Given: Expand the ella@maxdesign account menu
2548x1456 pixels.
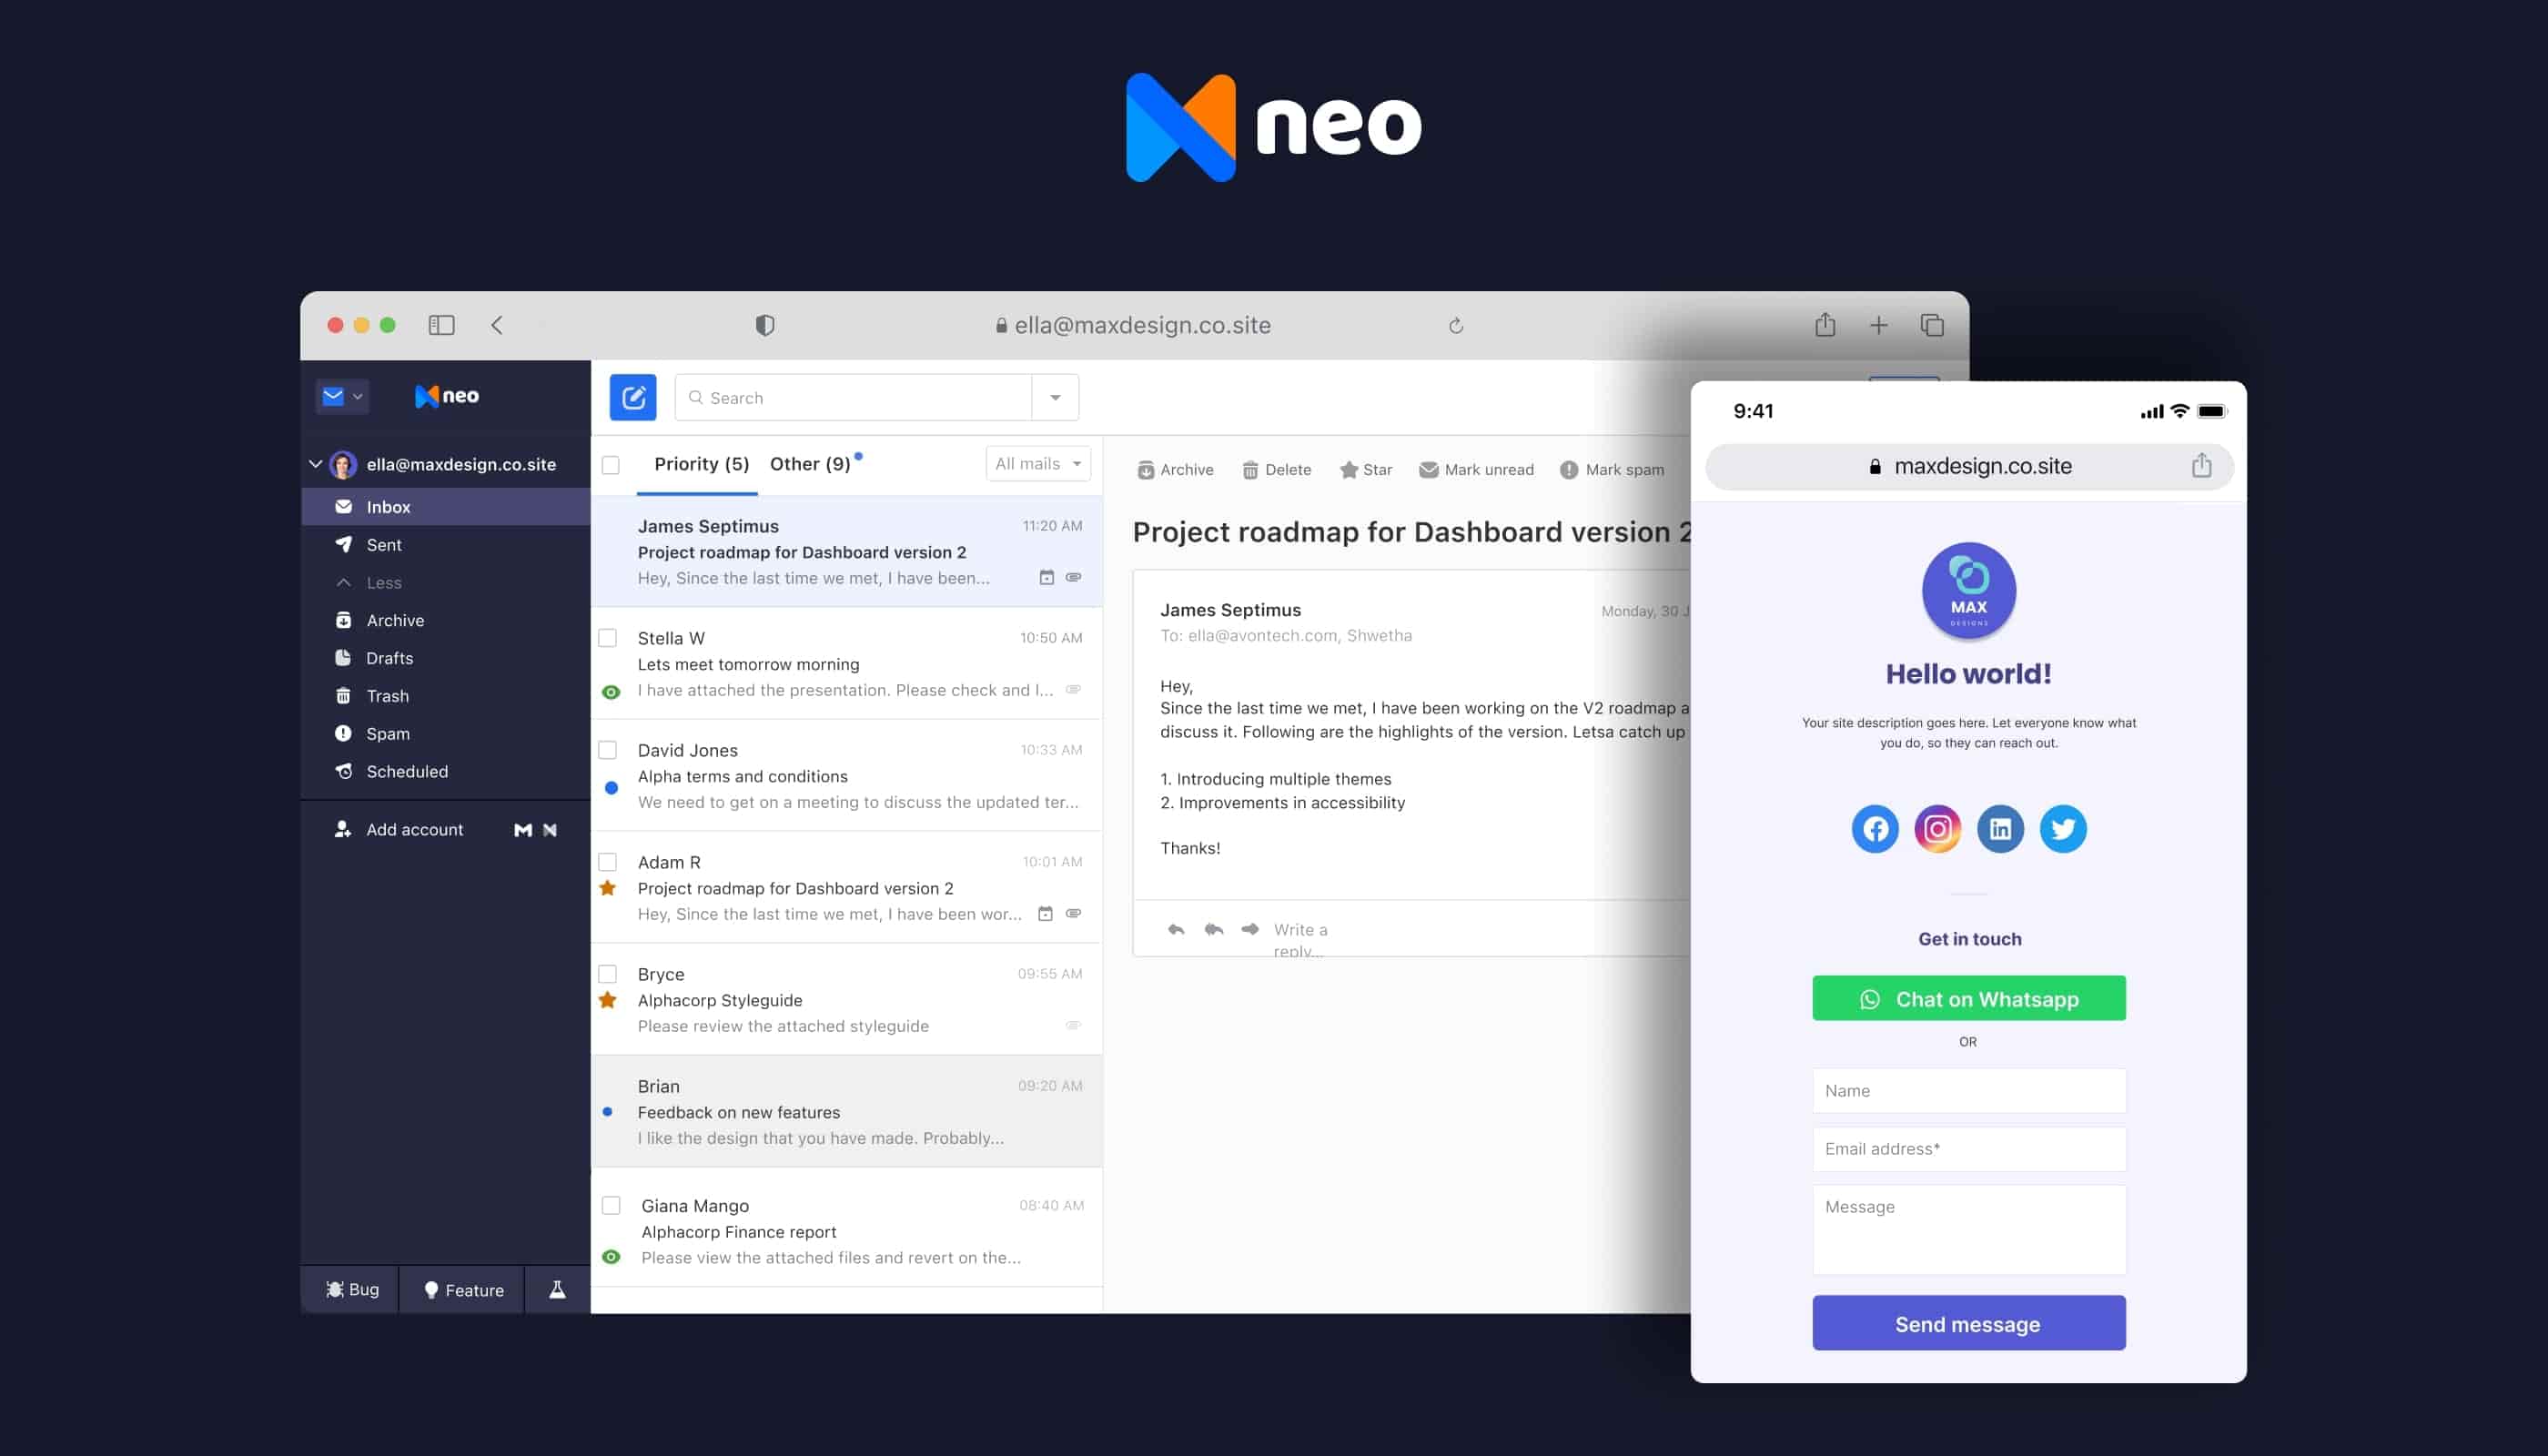Looking at the screenshot, I should (x=317, y=462).
